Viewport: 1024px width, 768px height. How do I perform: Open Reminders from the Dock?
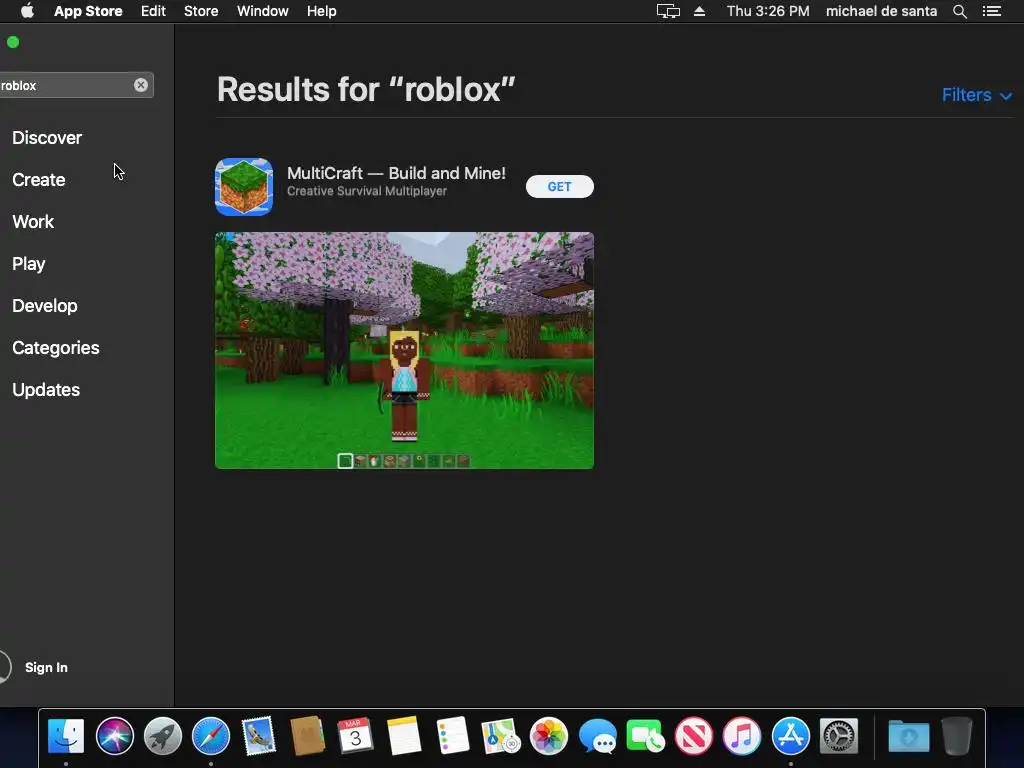point(452,736)
